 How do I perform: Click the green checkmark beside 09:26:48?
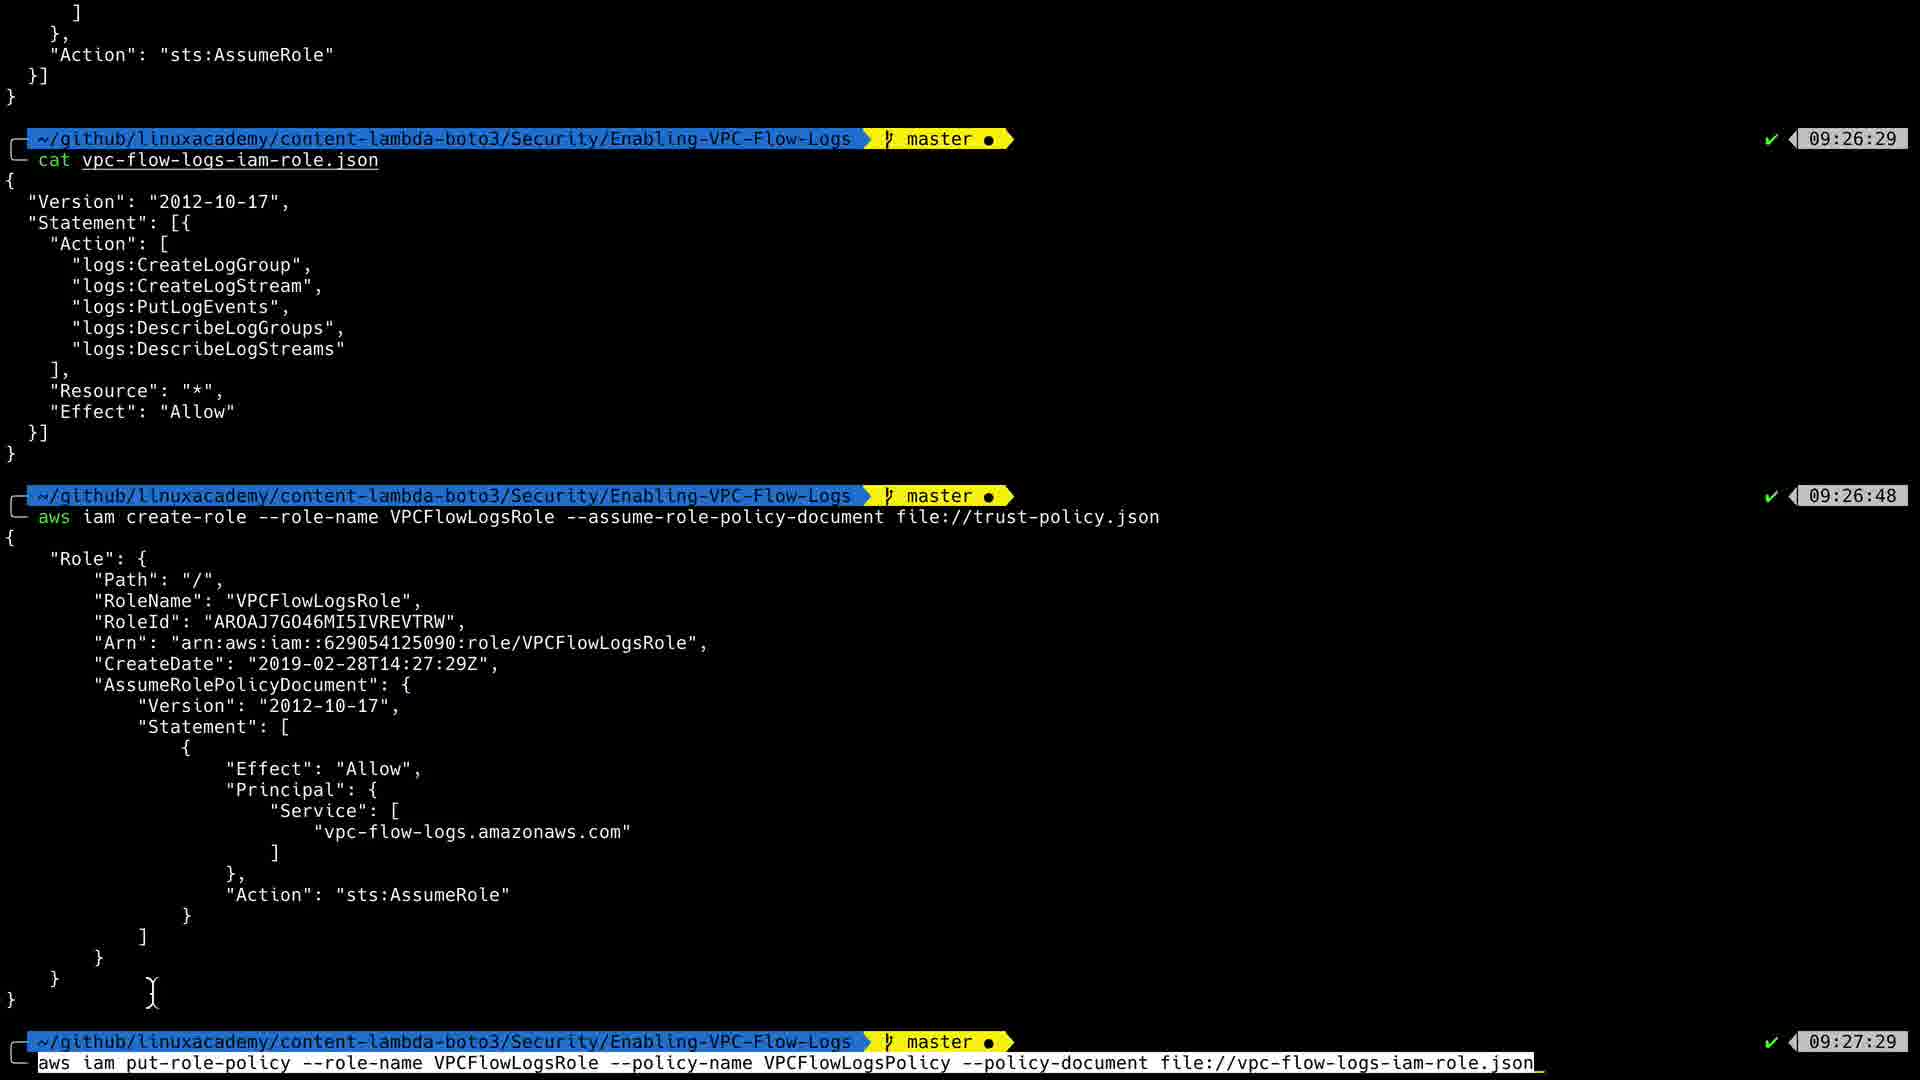(x=1771, y=497)
